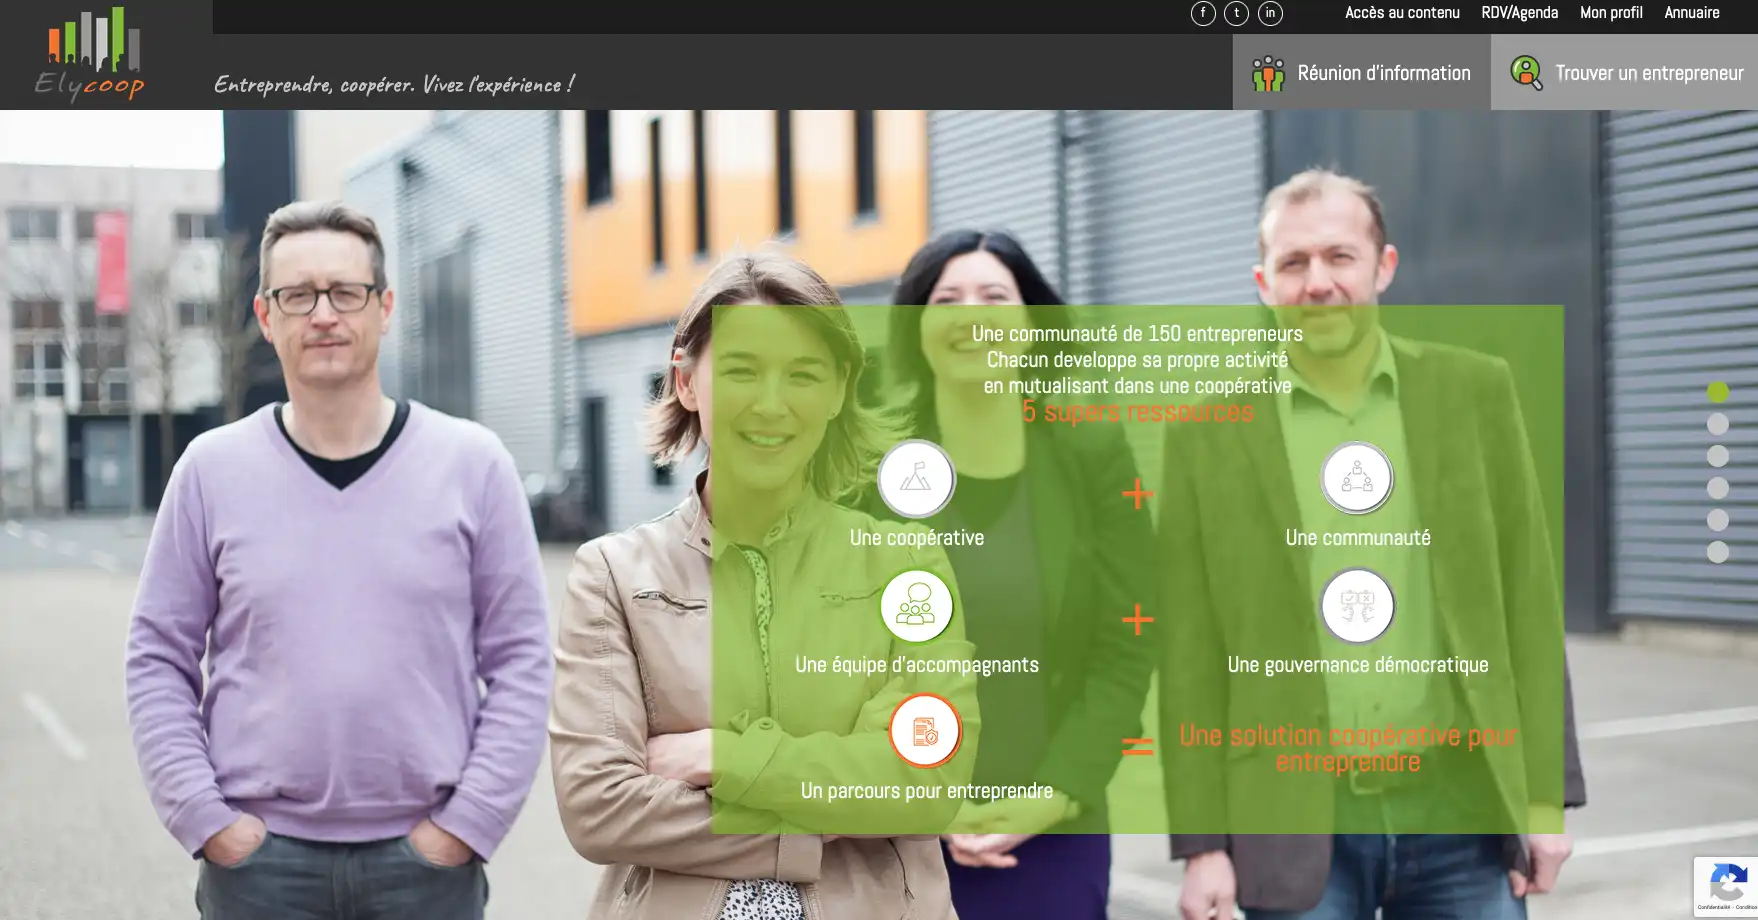
Task: Go to Accès au contenu
Action: [x=1402, y=13]
